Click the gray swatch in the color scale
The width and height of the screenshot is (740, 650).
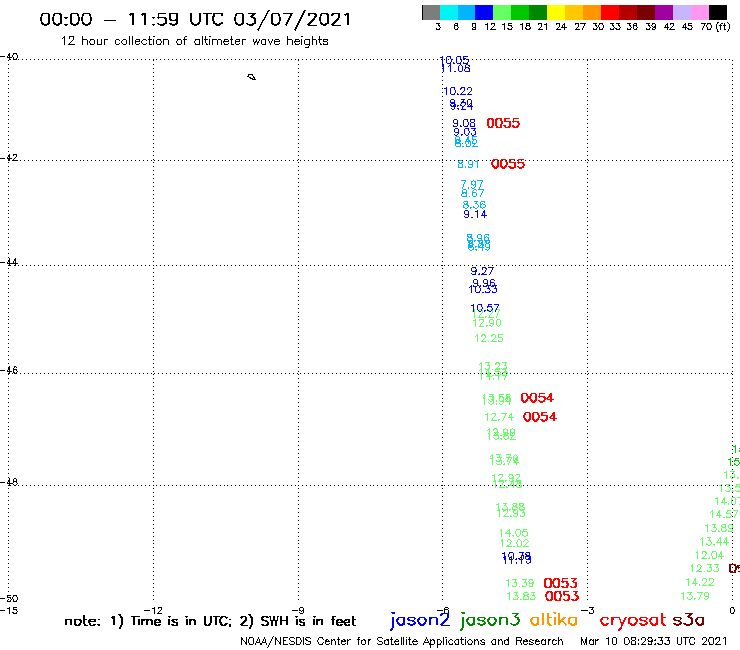coord(431,12)
